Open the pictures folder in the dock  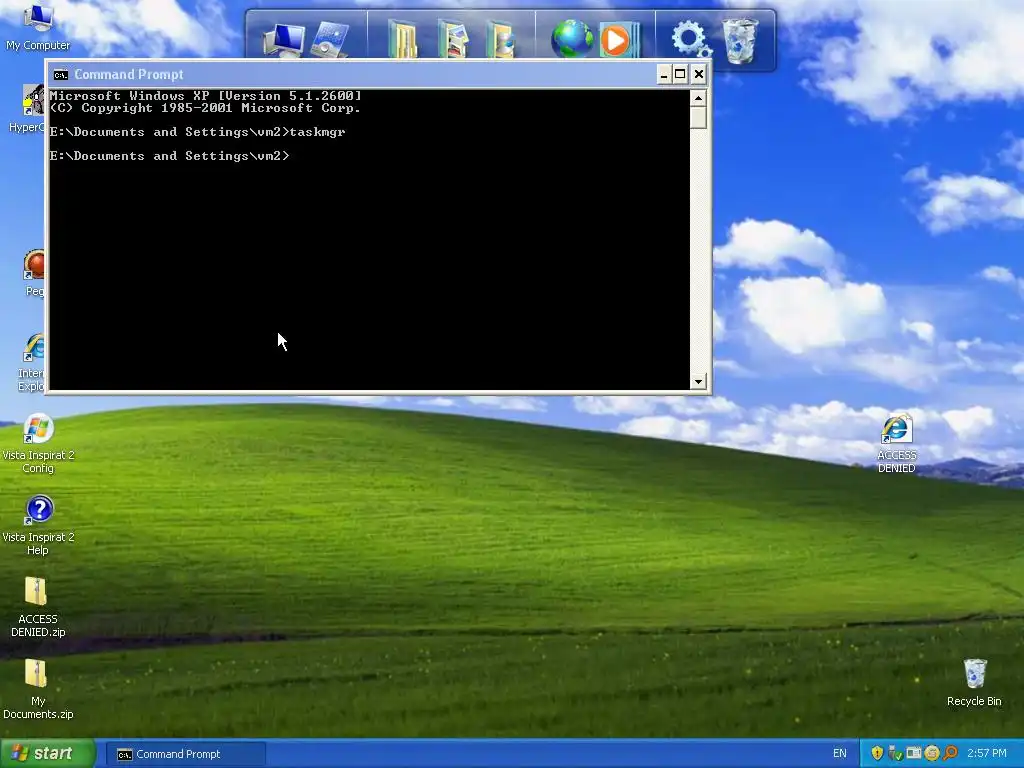point(453,39)
